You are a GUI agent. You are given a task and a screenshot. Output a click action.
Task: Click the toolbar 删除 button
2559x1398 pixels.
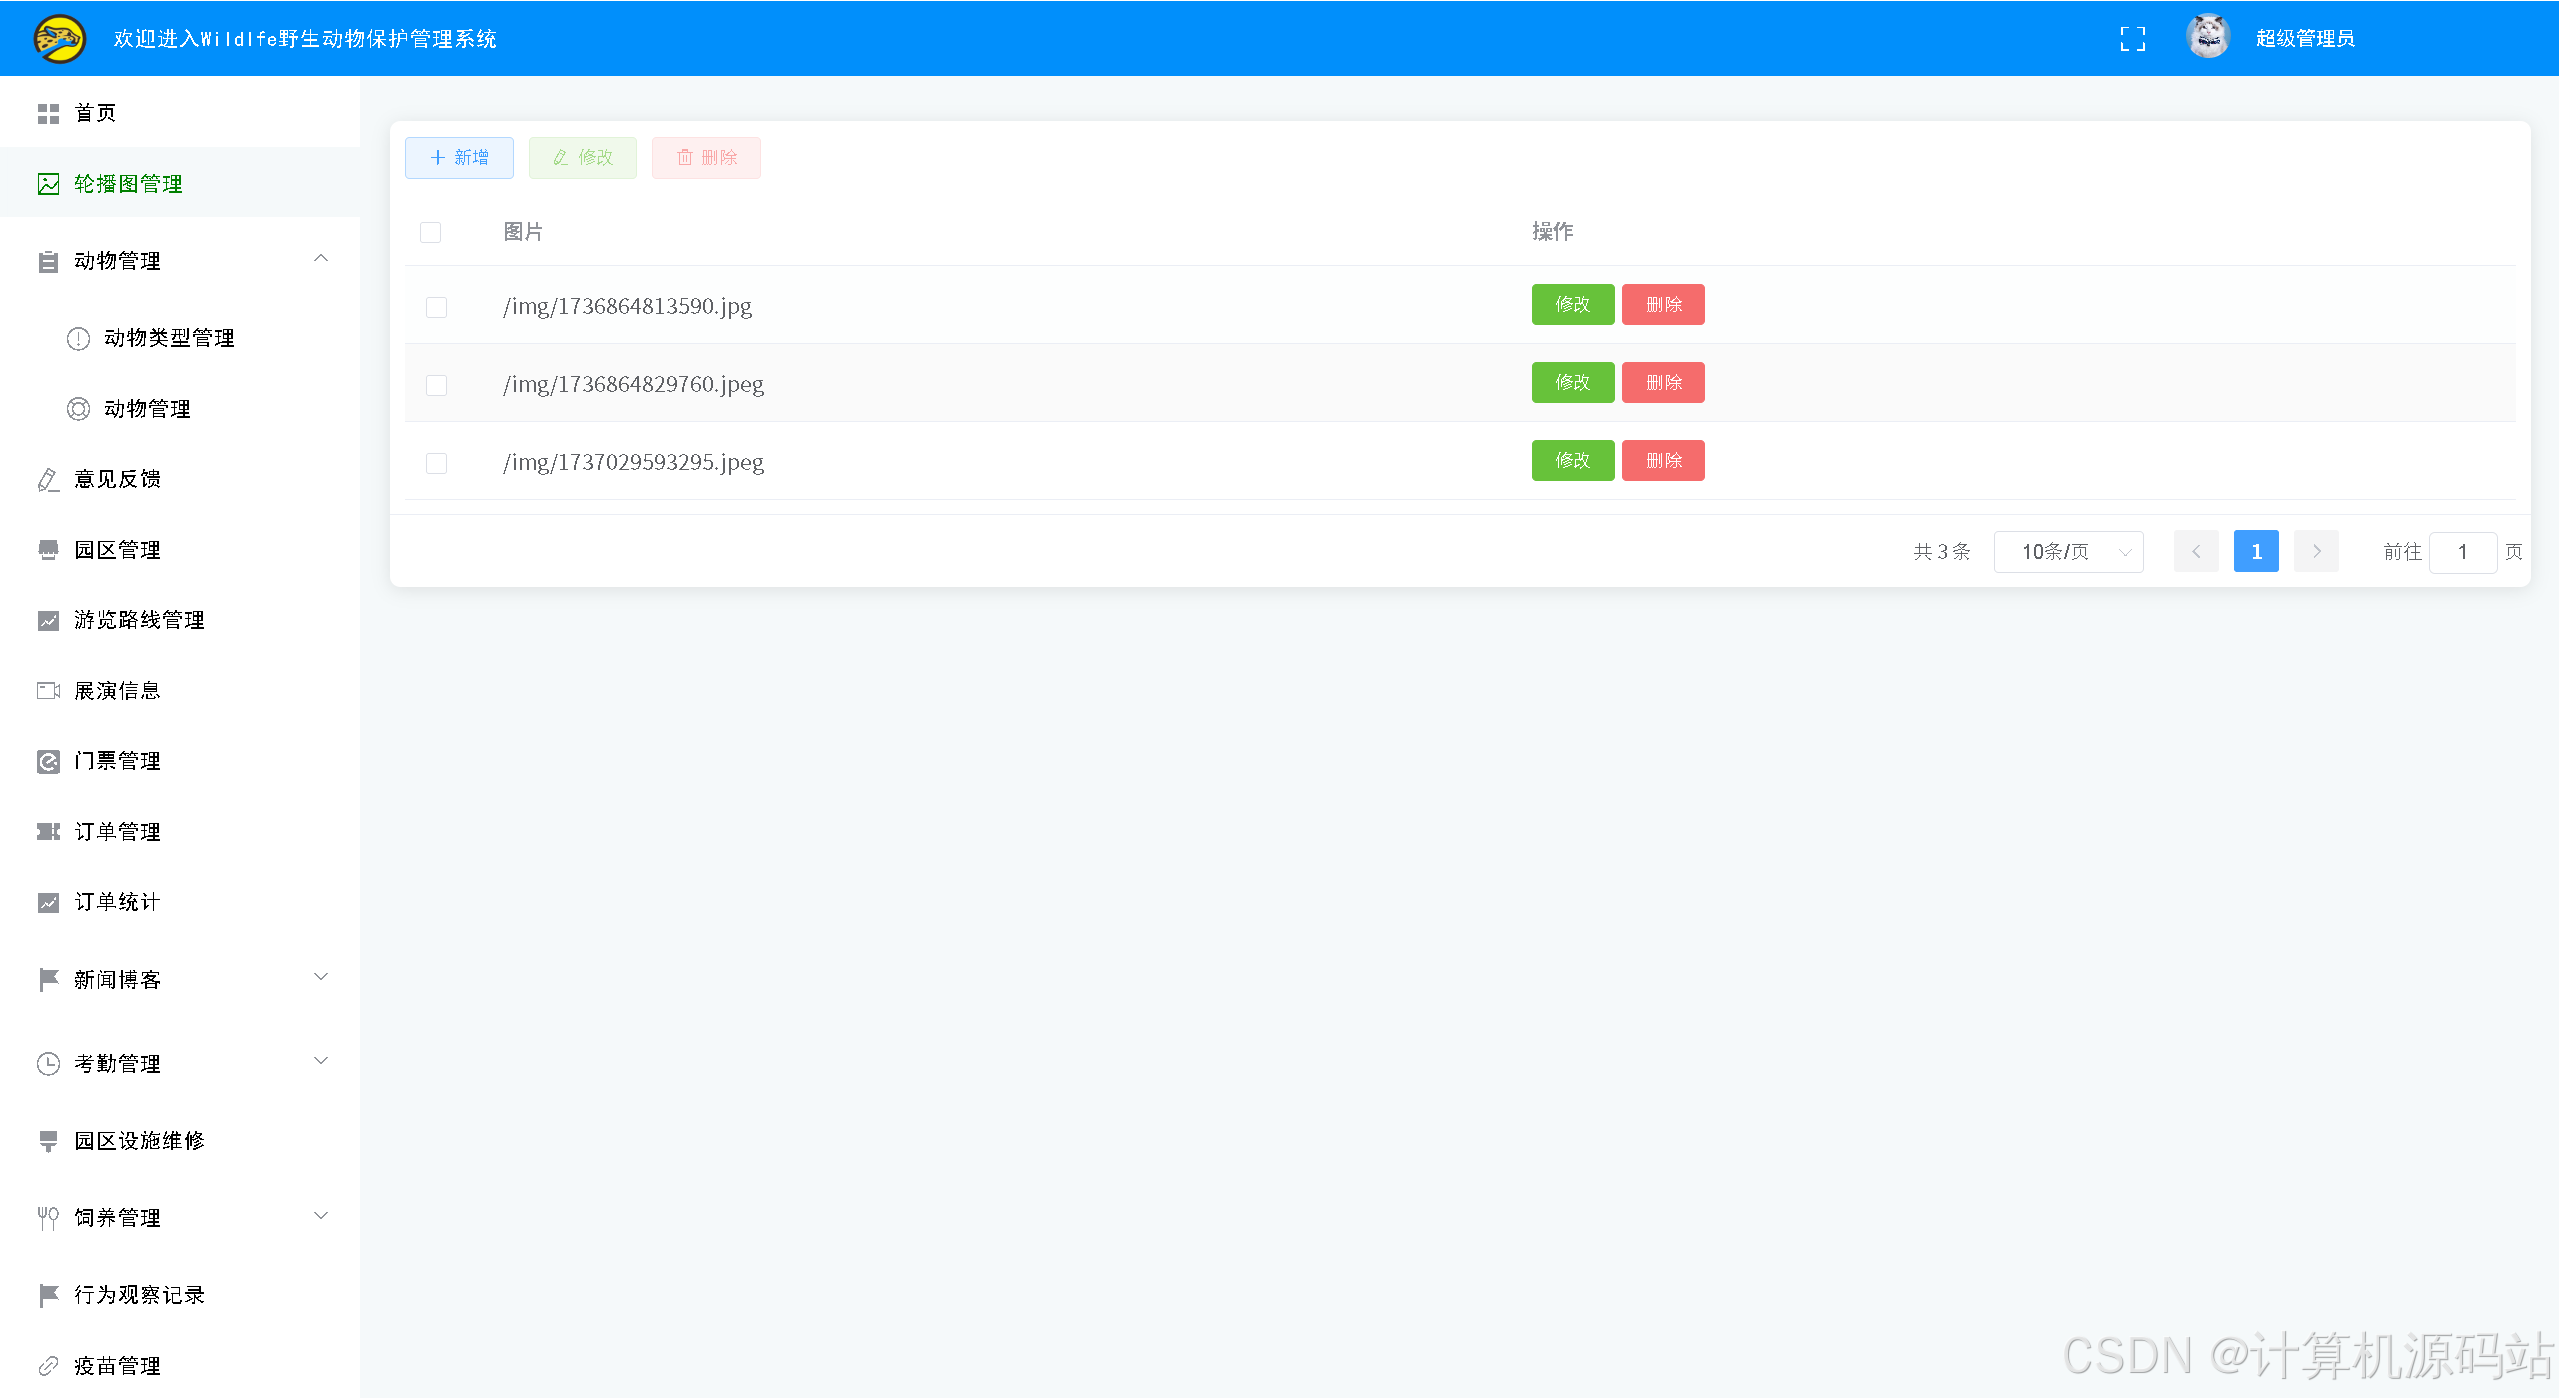point(706,158)
